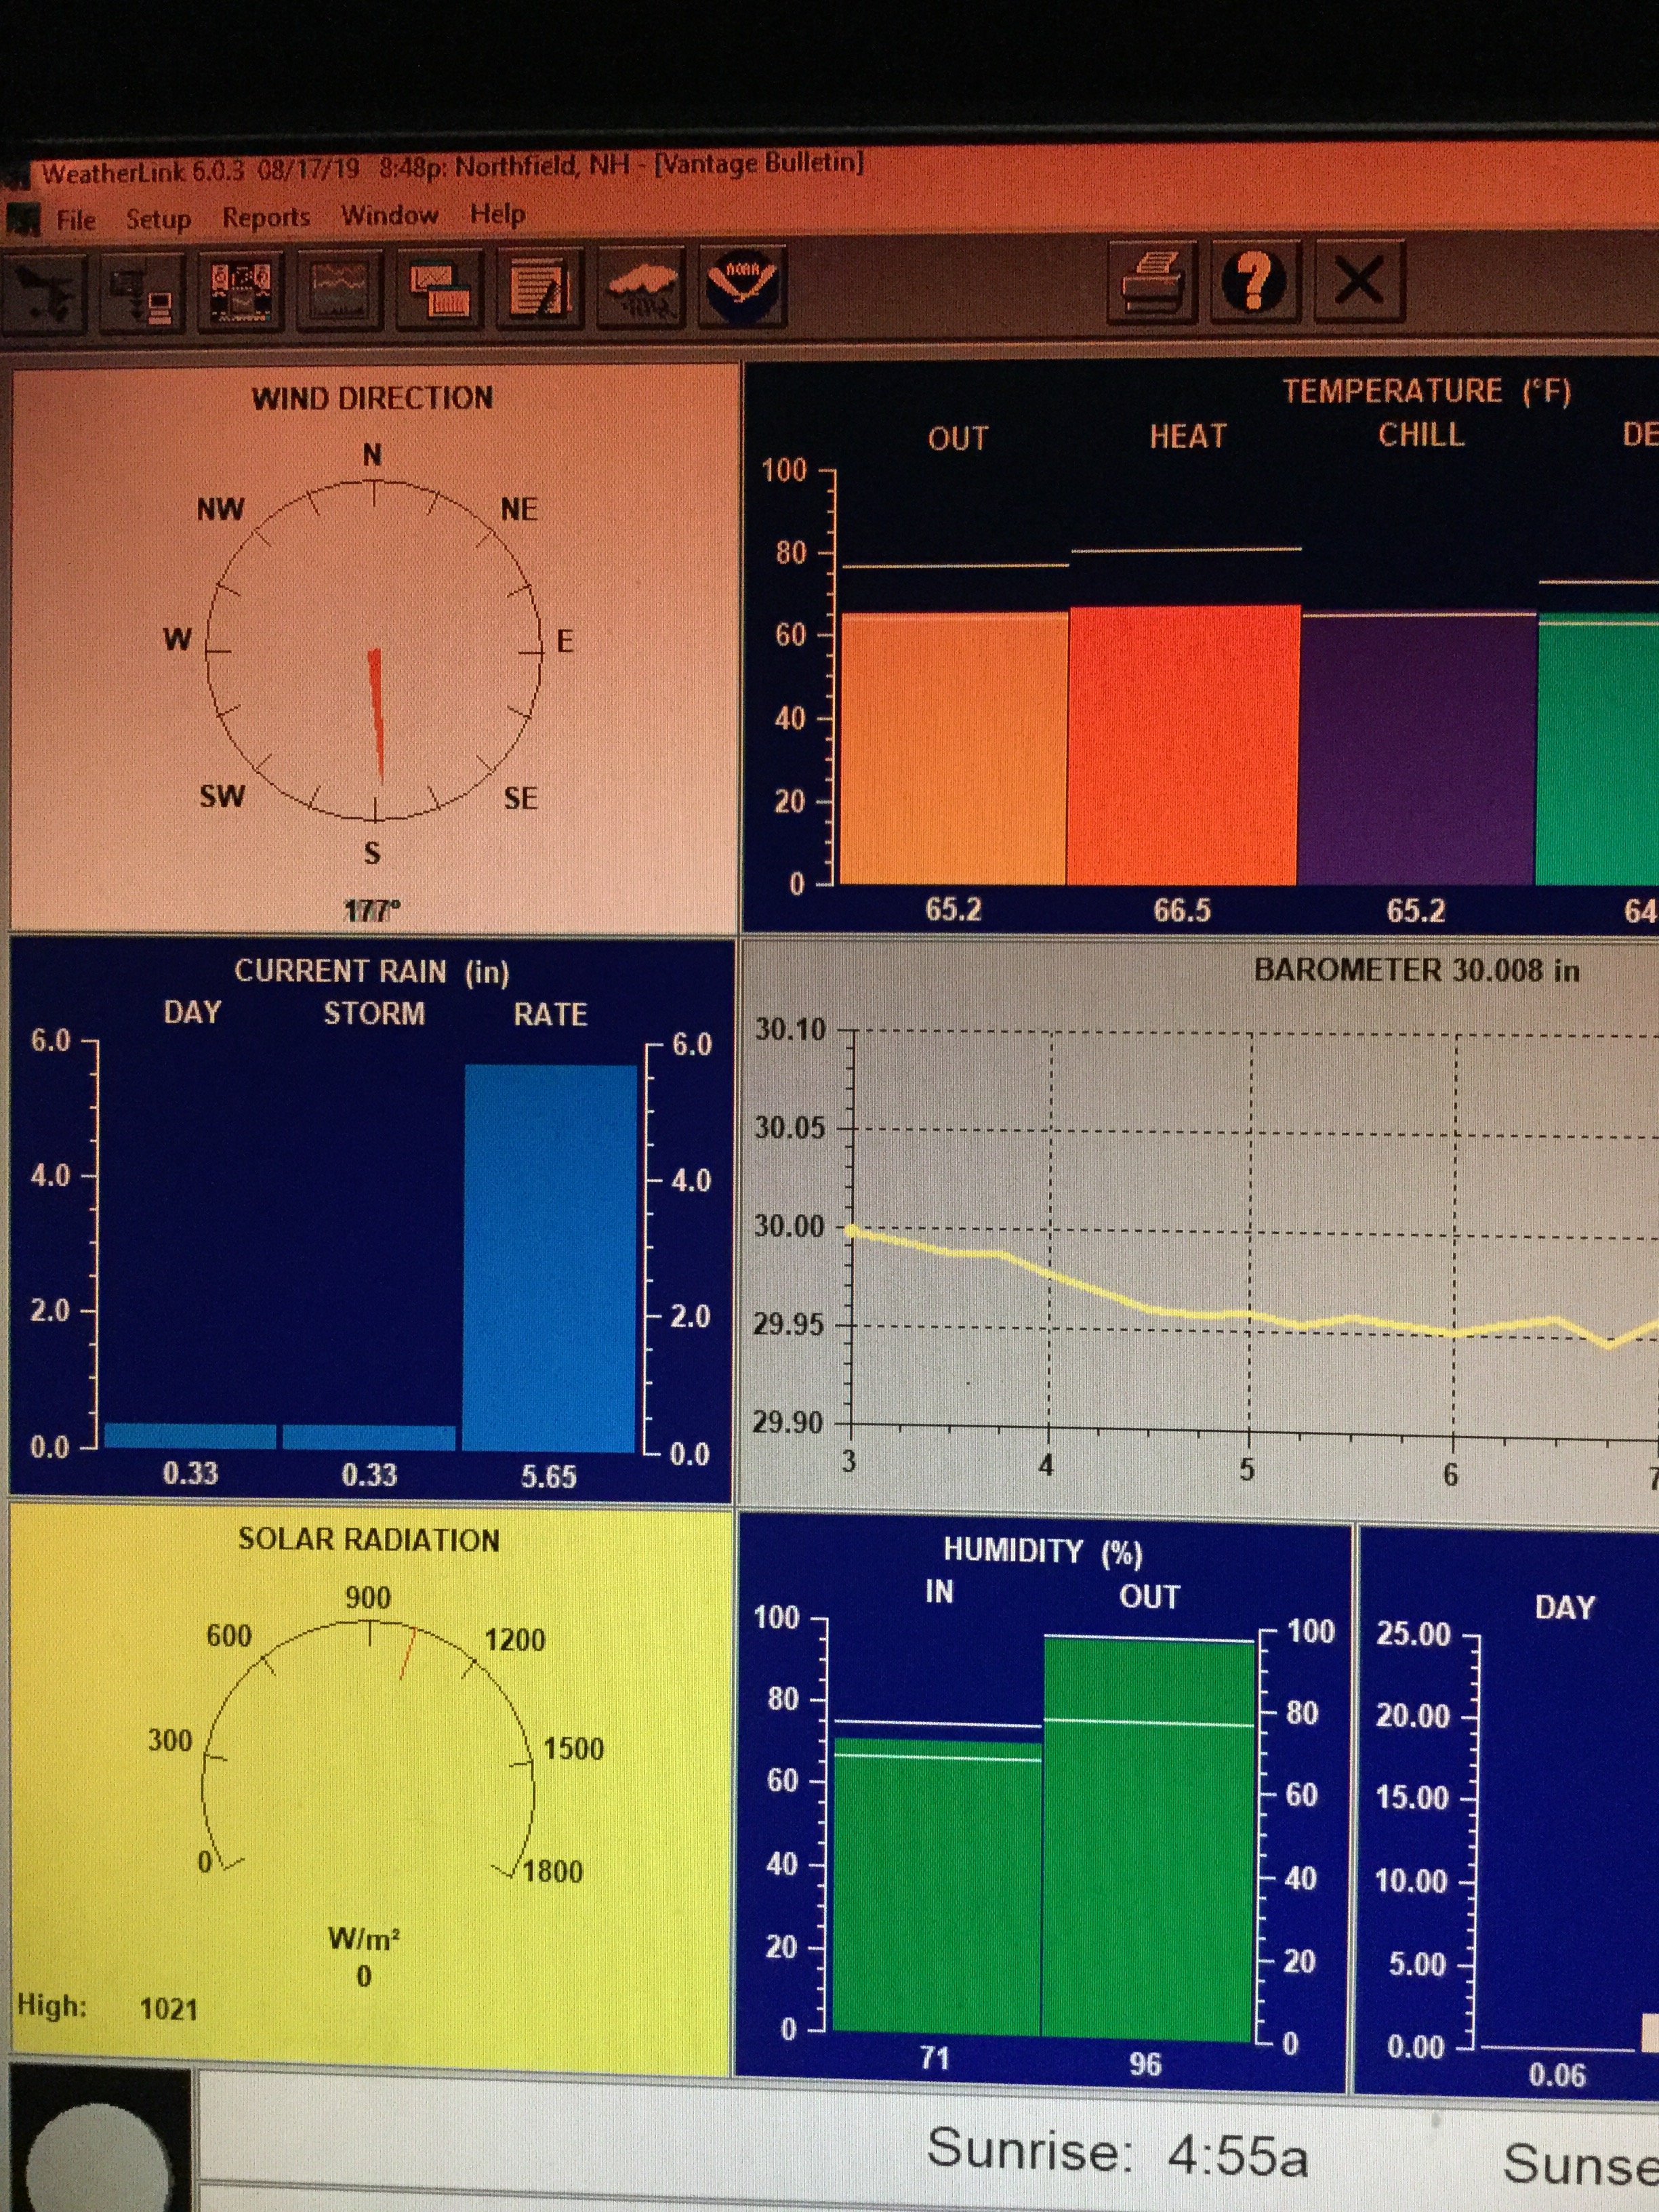
Task: Open the notes/browse records toolbar icon
Action: coord(540,287)
